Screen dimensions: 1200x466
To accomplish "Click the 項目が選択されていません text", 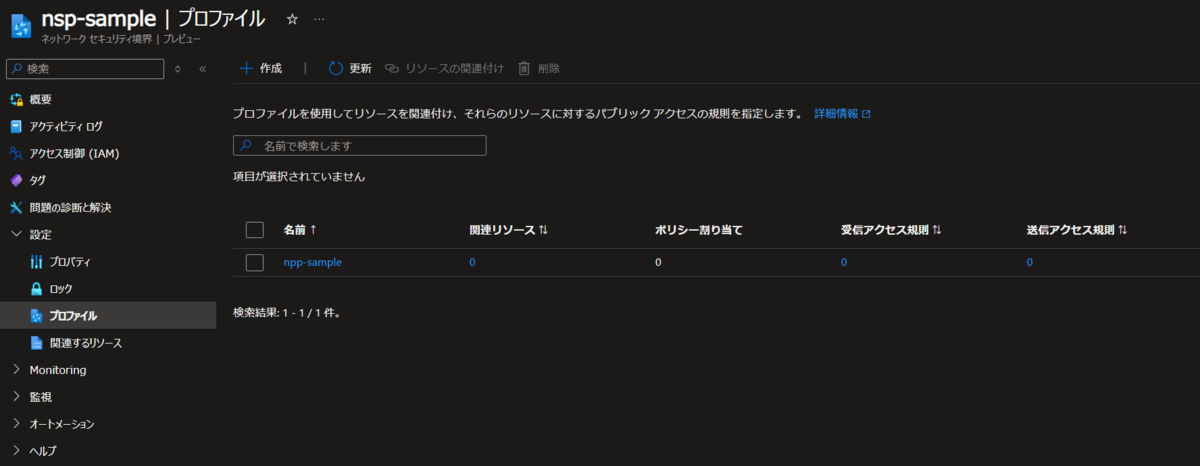I will [299, 177].
